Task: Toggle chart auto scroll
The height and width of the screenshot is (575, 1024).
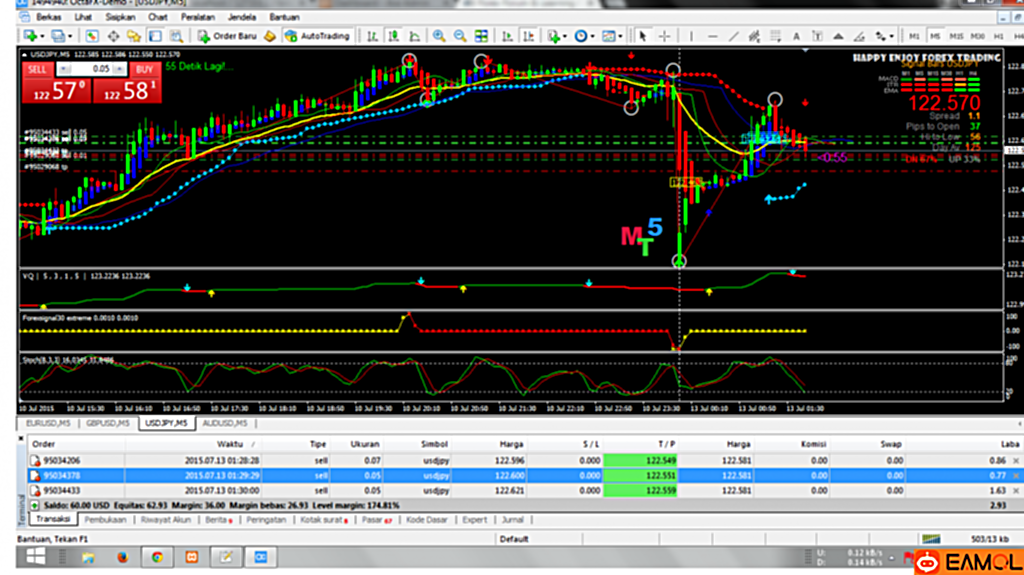Action: [x=507, y=36]
